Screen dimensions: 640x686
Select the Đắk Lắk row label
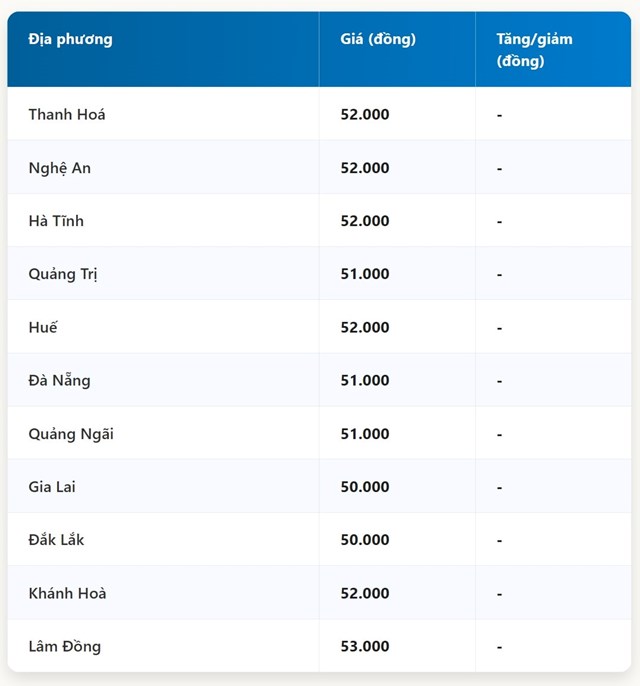(x=56, y=540)
